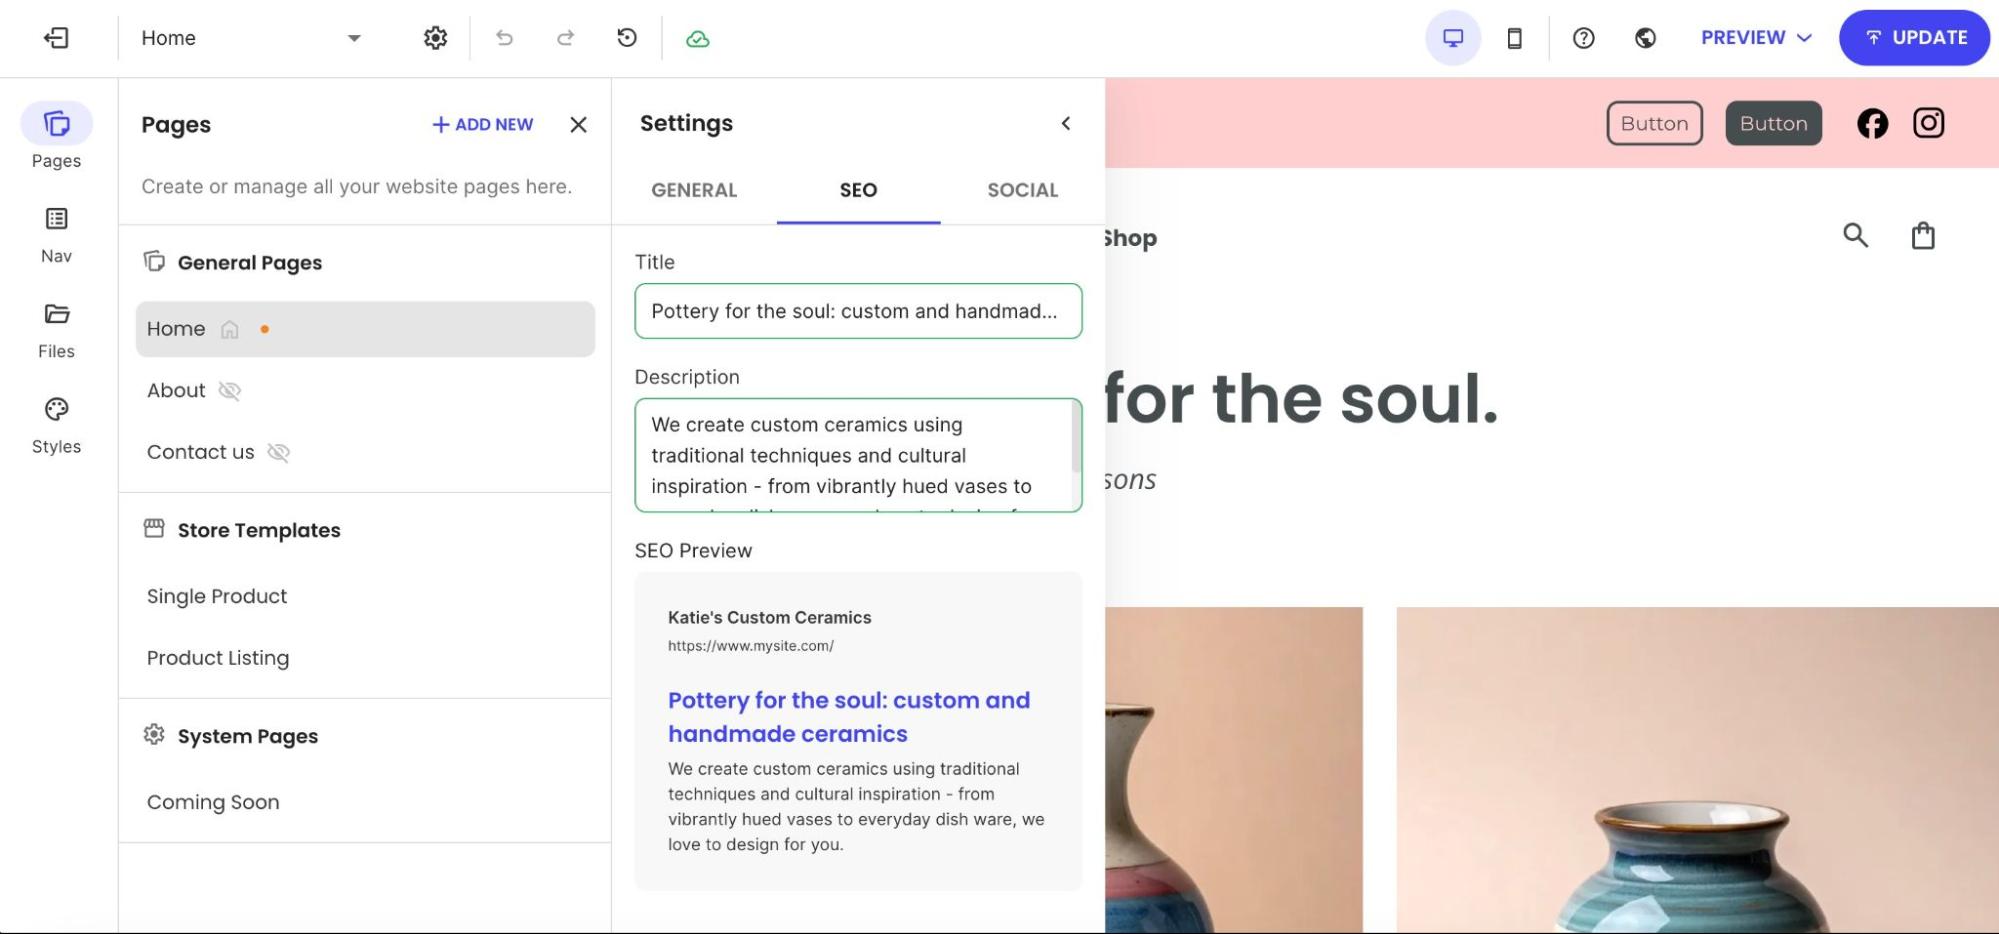1999x934 pixels.
Task: Switch to the SOCIAL settings tab
Action: (1022, 190)
